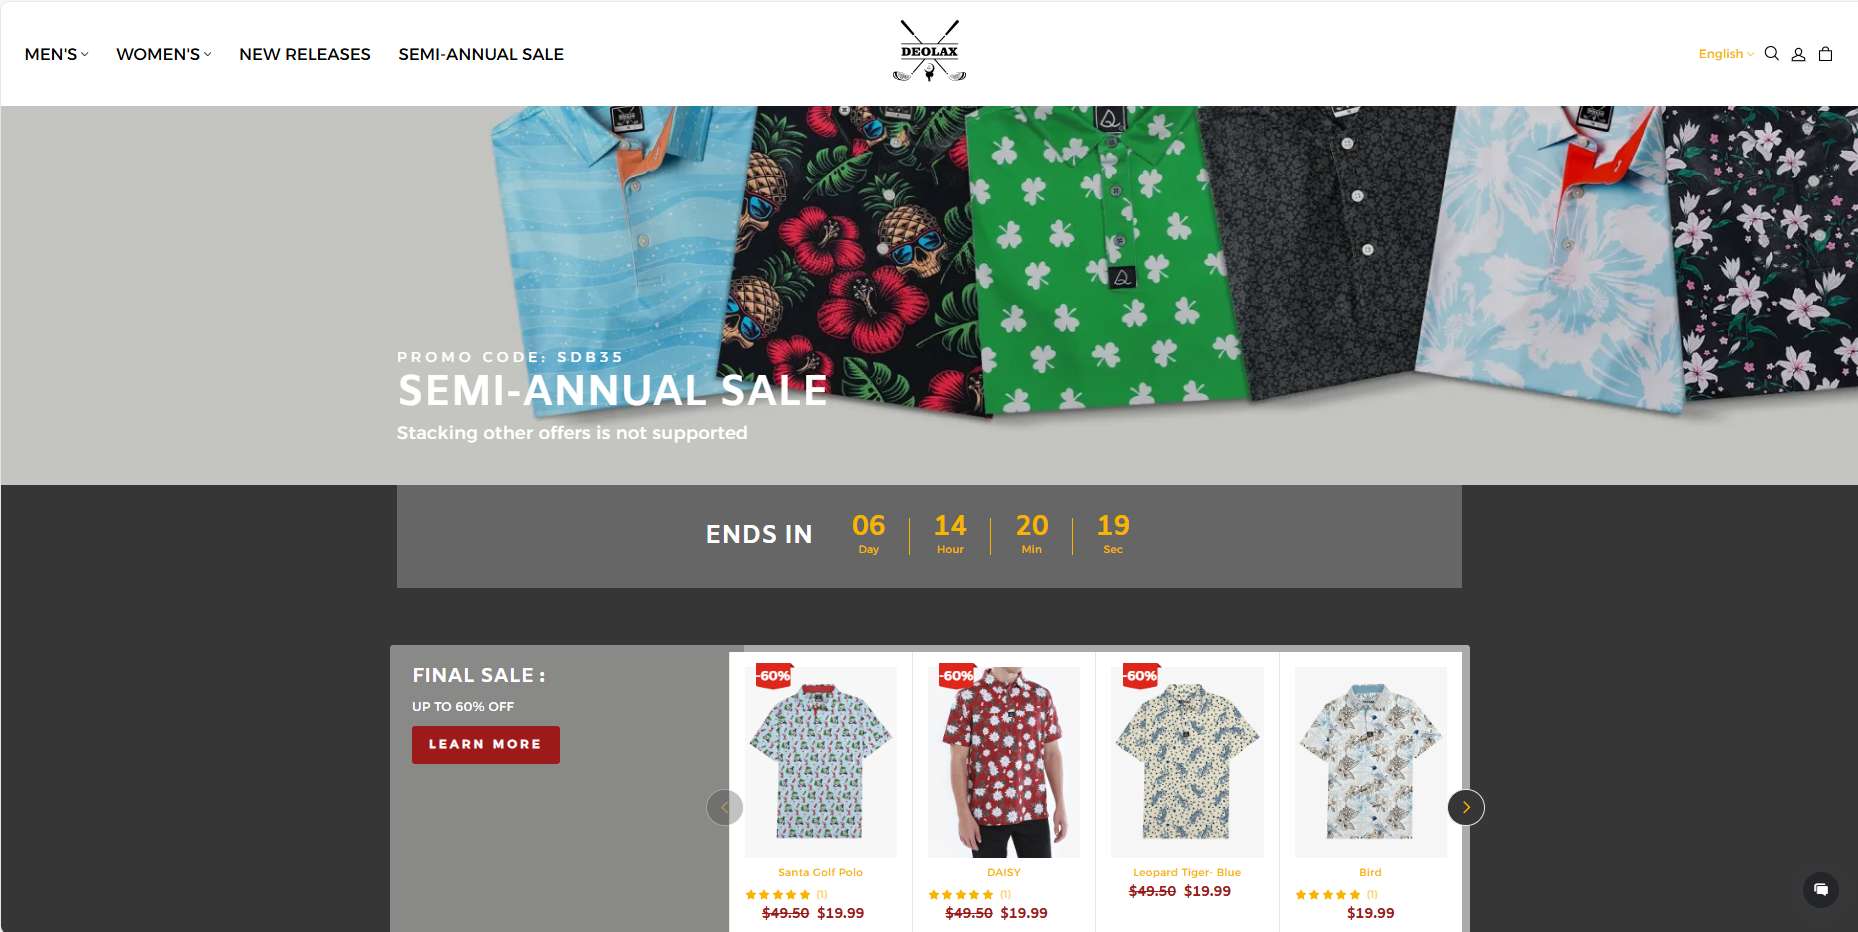This screenshot has height=932, width=1858.
Task: Expand the MEN'S menu dropdown
Action: [x=56, y=54]
